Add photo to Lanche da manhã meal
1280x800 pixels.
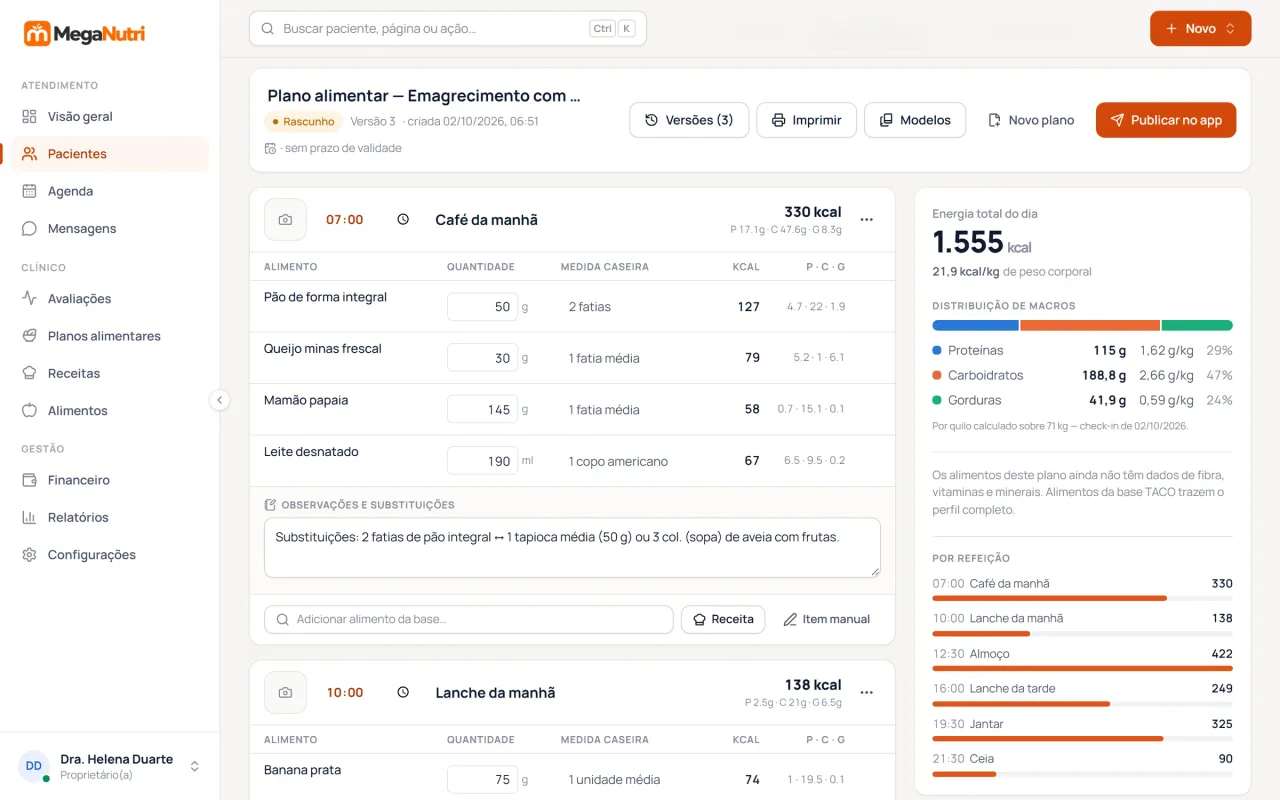coord(285,692)
